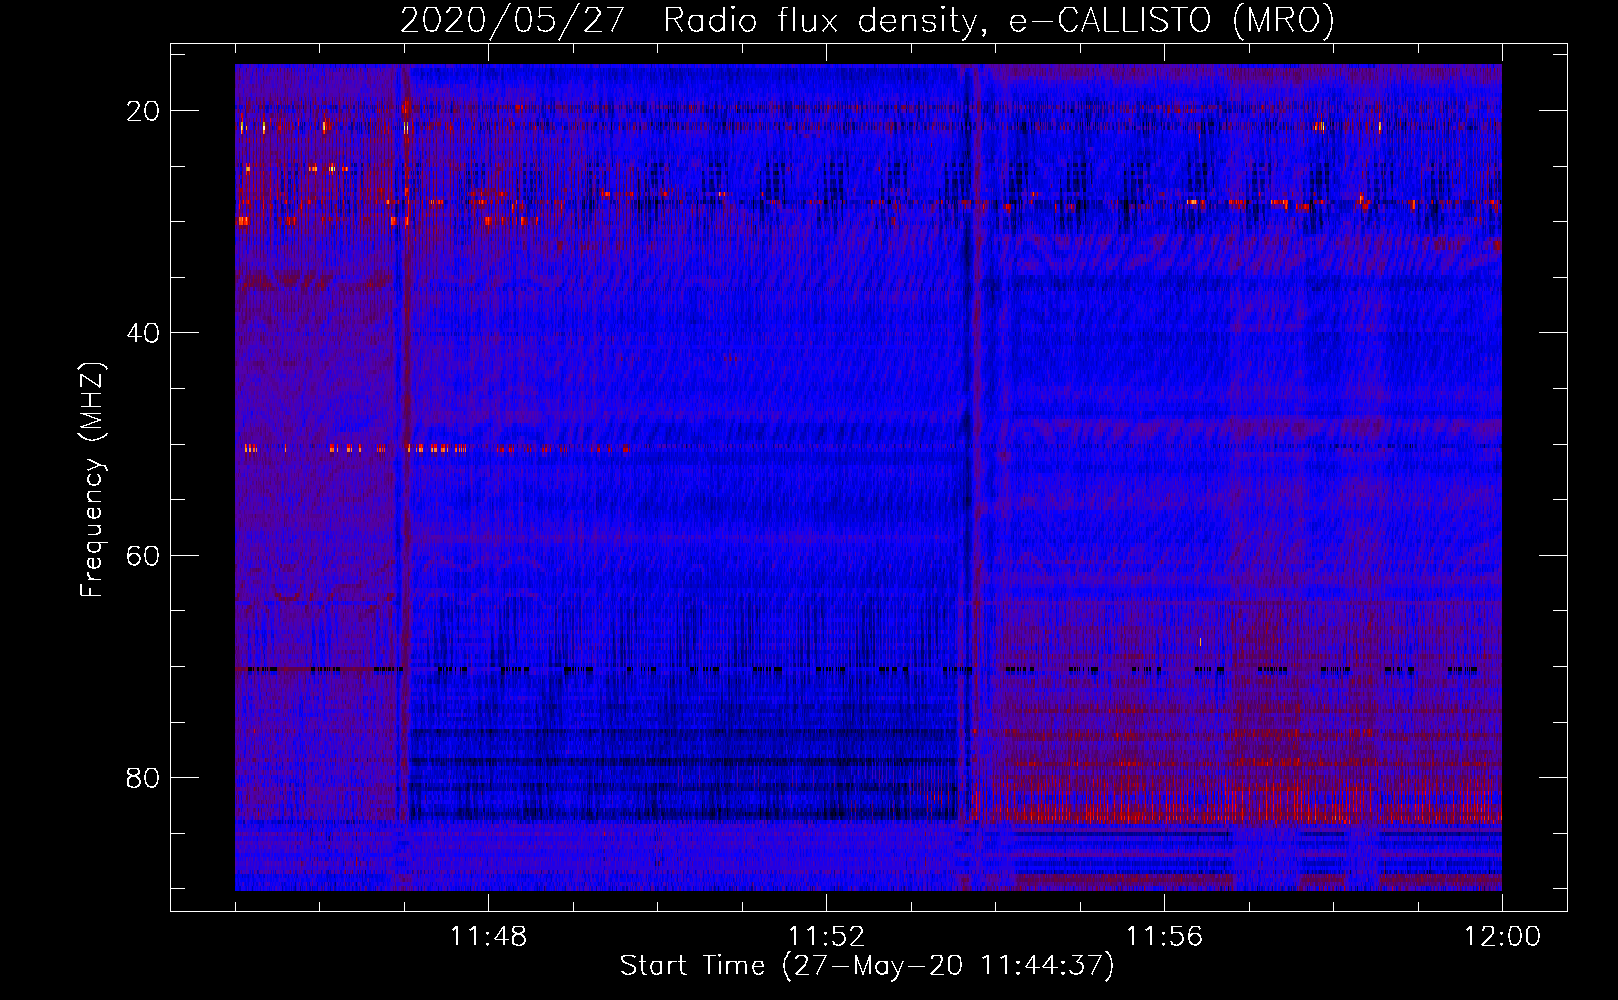This screenshot has height=1000, width=1618.
Task: Click the 'Start Time (27-May-20 11:44:37)' axis label
Action: click(x=867, y=966)
